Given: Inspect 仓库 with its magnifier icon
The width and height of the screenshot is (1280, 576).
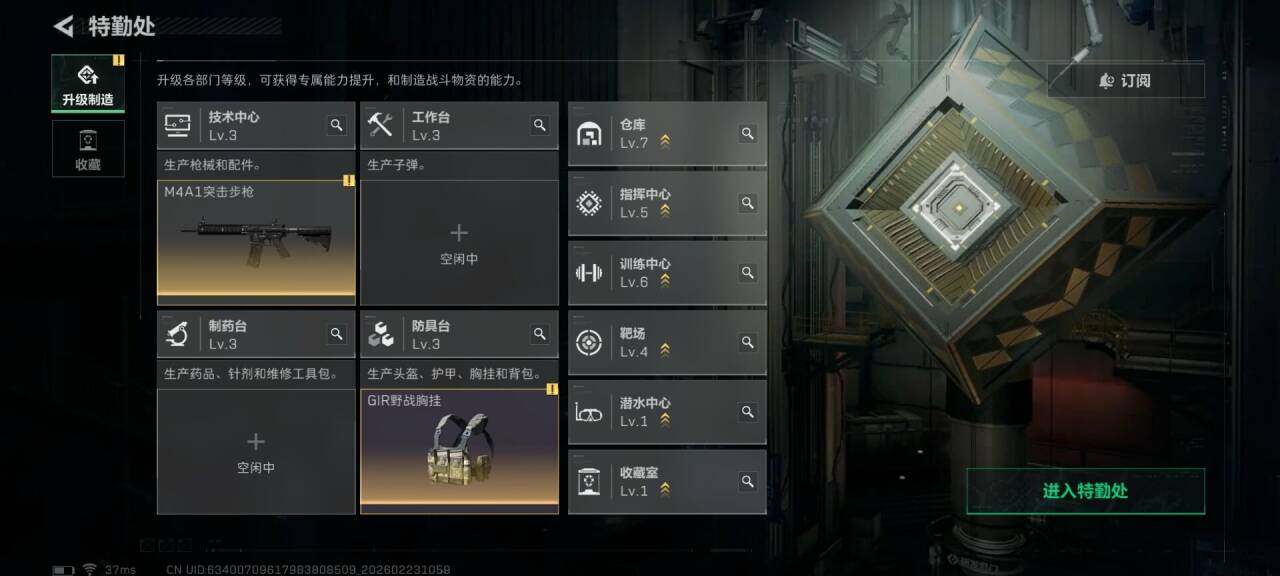Looking at the screenshot, I should pos(747,133).
